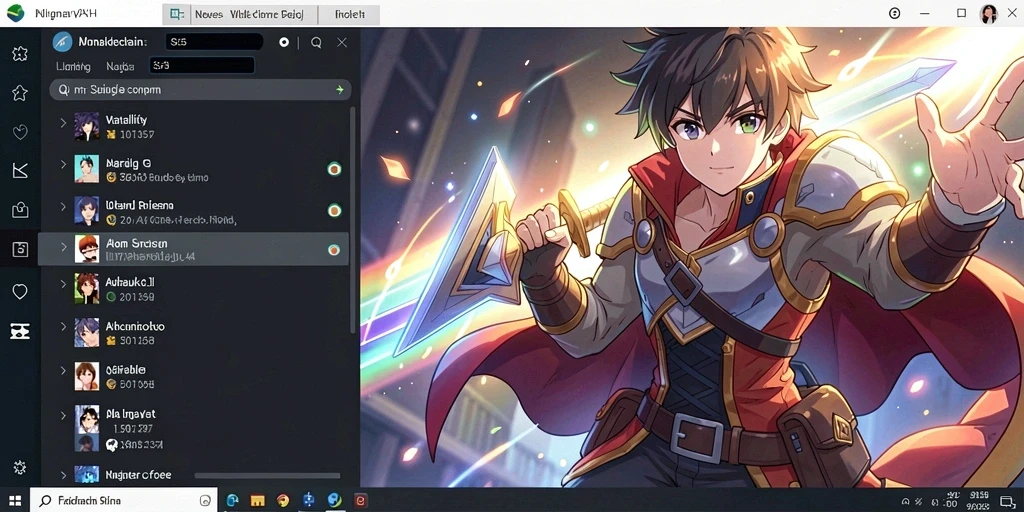Click the horizontal scrollbar at the panel bottom

267,475
